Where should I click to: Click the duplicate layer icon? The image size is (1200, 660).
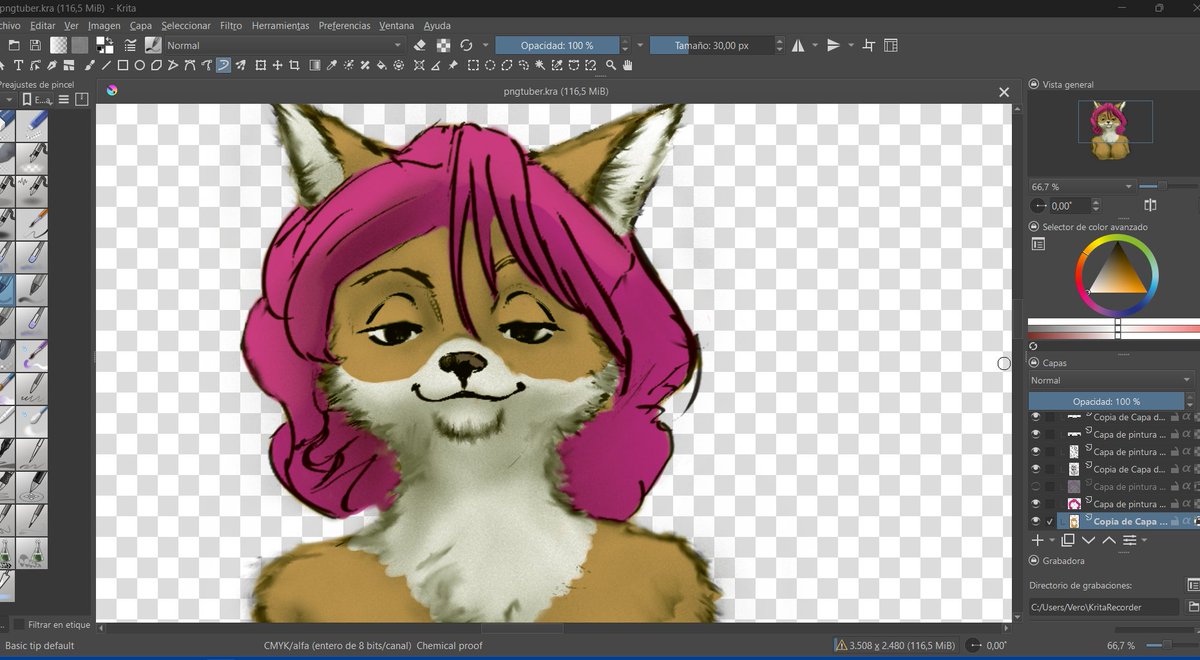[1067, 540]
